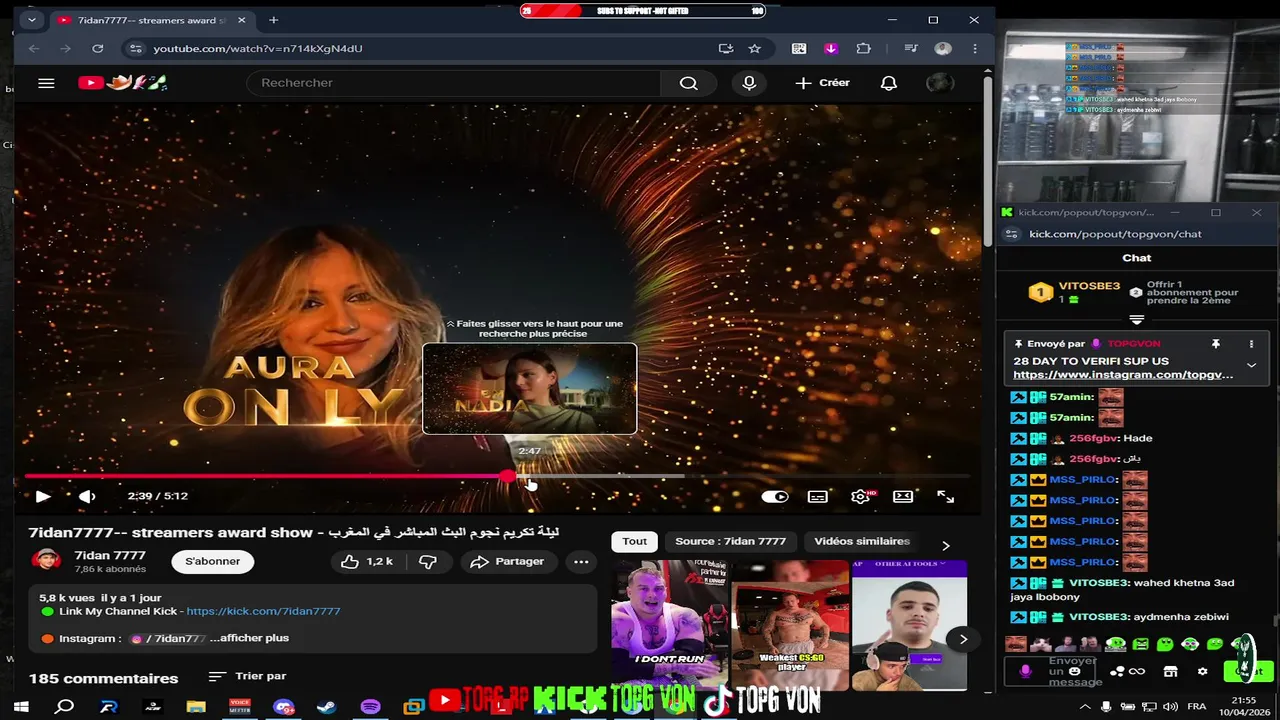Open browser extensions puzzle menu
This screenshot has width=1280, height=720.
864,48
